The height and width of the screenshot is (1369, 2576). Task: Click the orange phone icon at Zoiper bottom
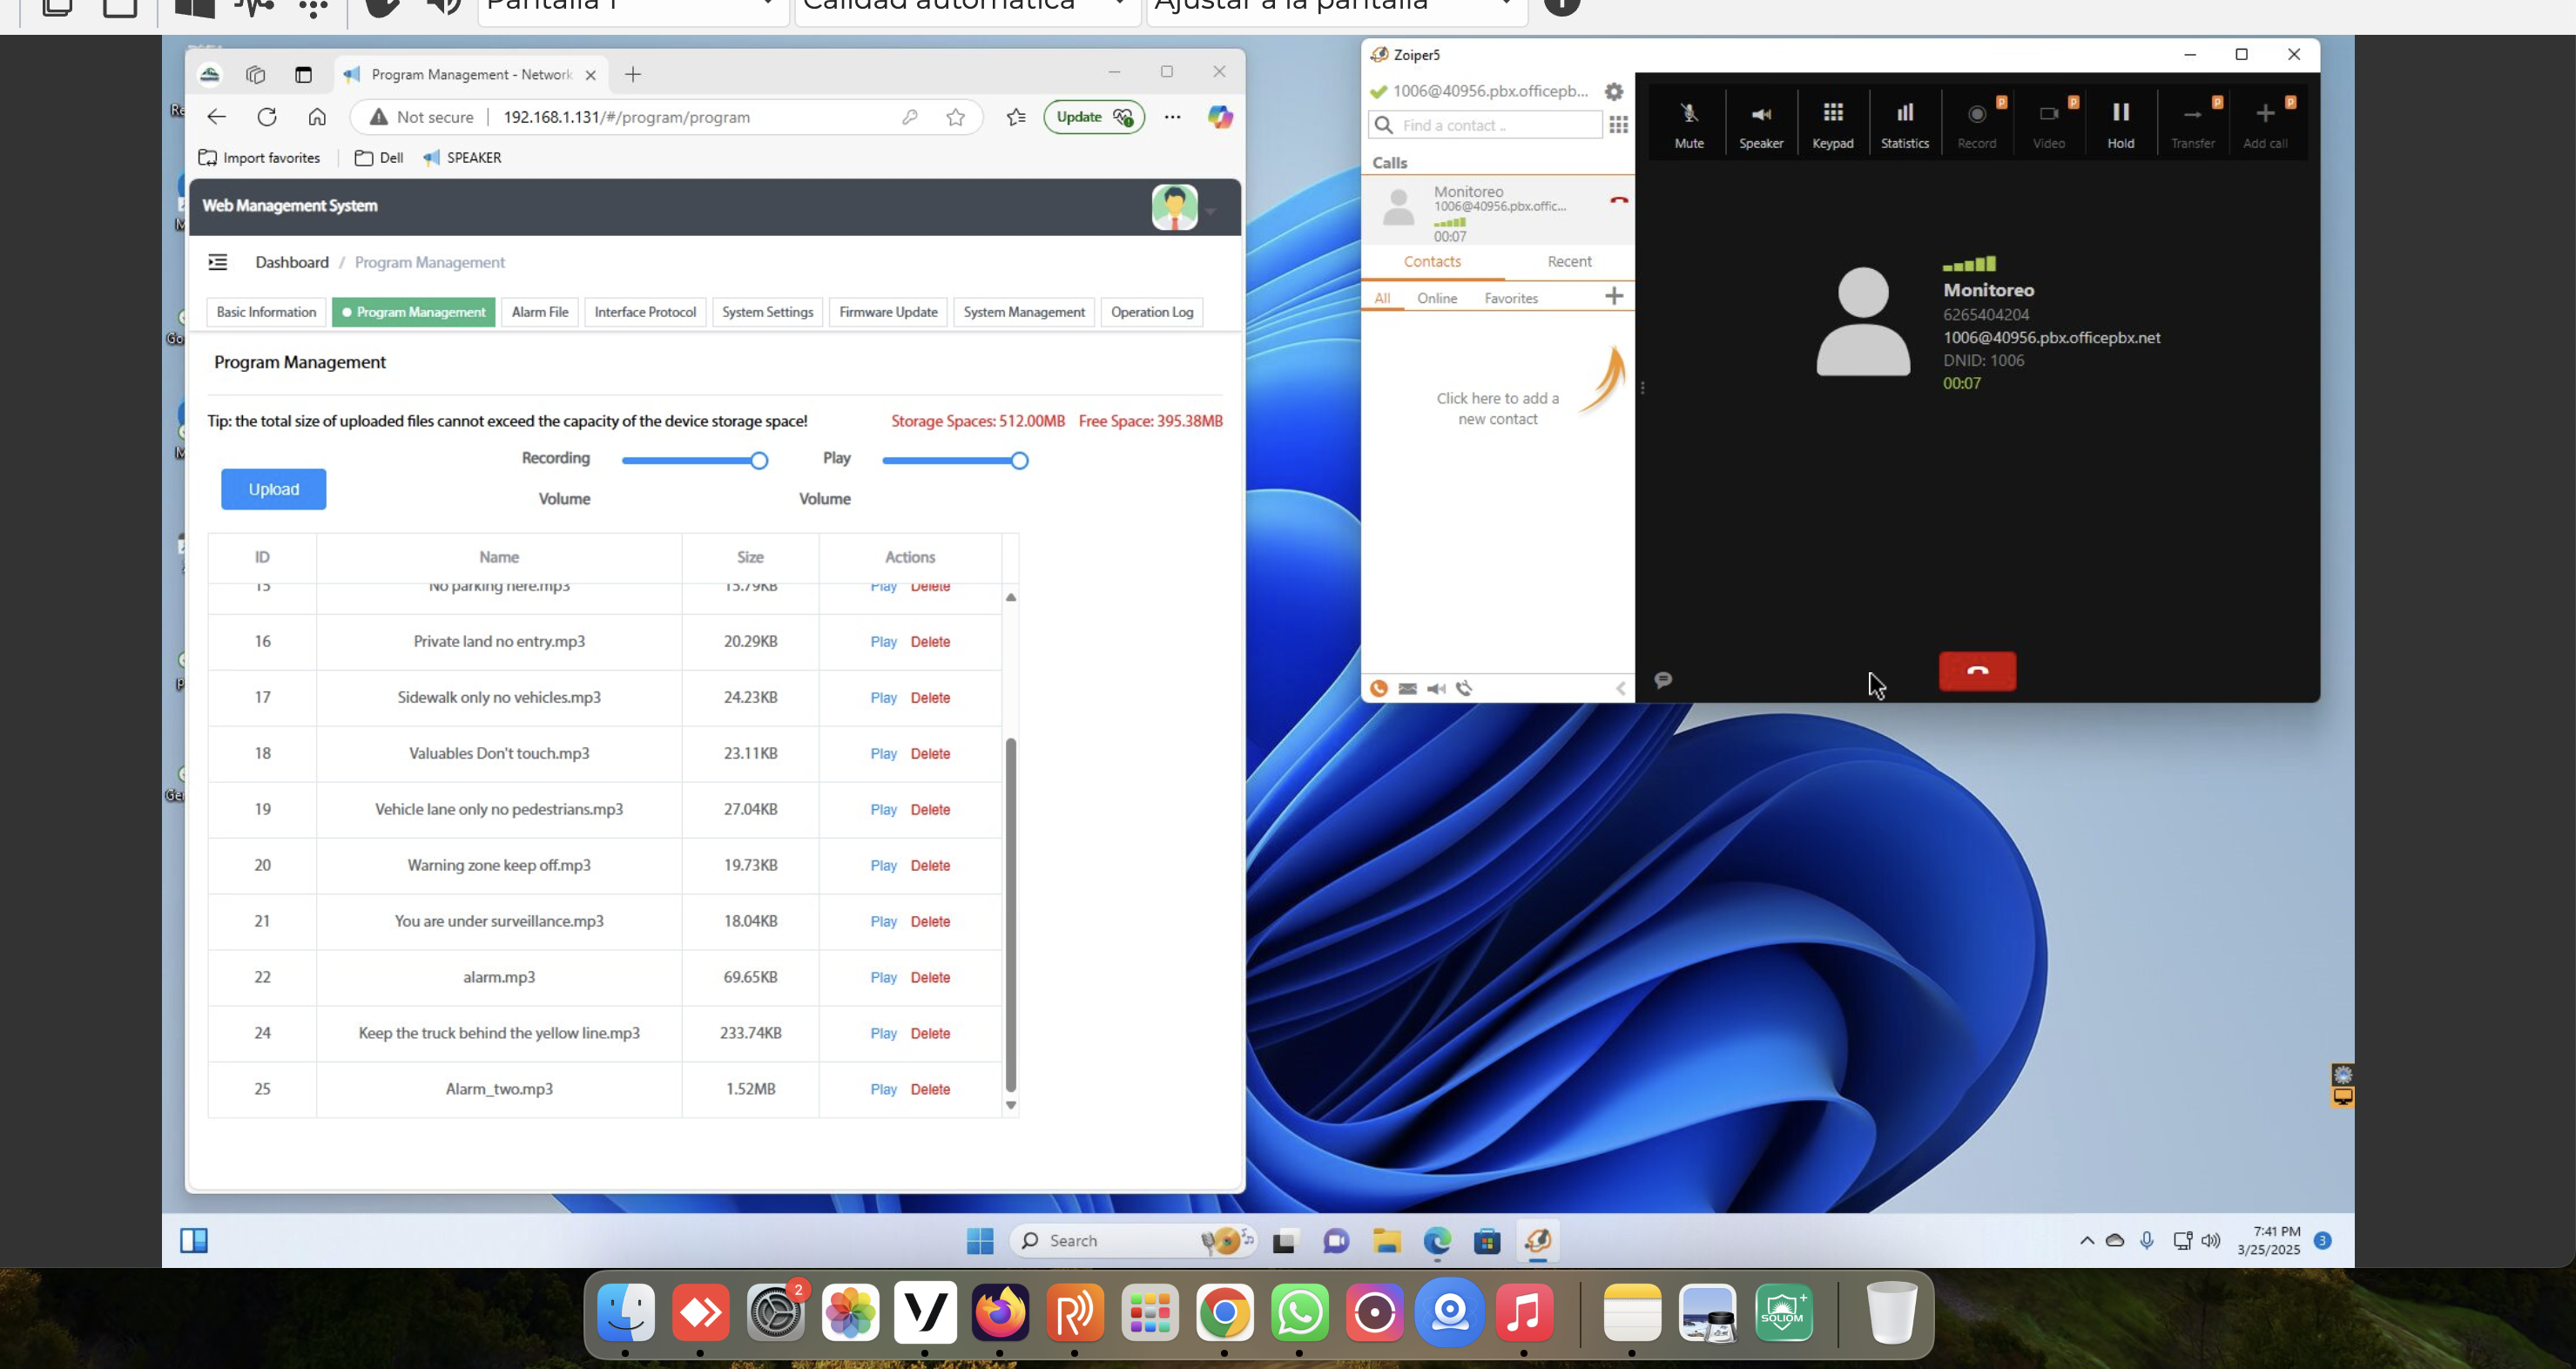coord(1379,688)
